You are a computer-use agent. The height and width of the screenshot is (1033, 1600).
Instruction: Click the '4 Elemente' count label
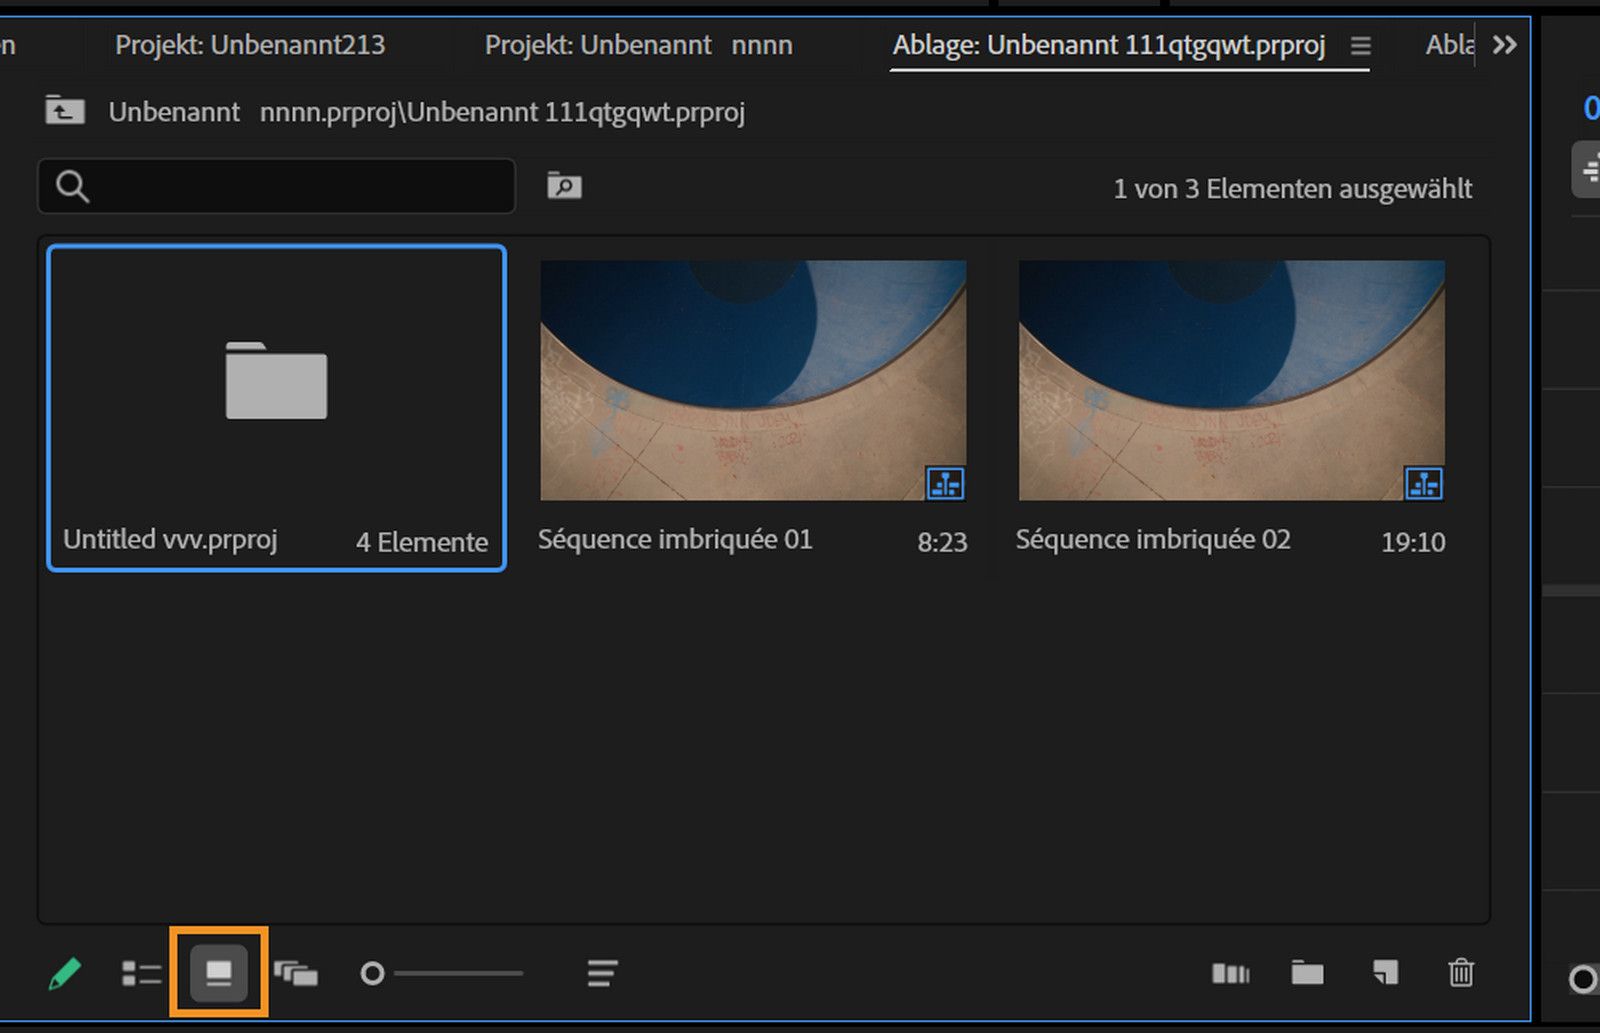(422, 542)
